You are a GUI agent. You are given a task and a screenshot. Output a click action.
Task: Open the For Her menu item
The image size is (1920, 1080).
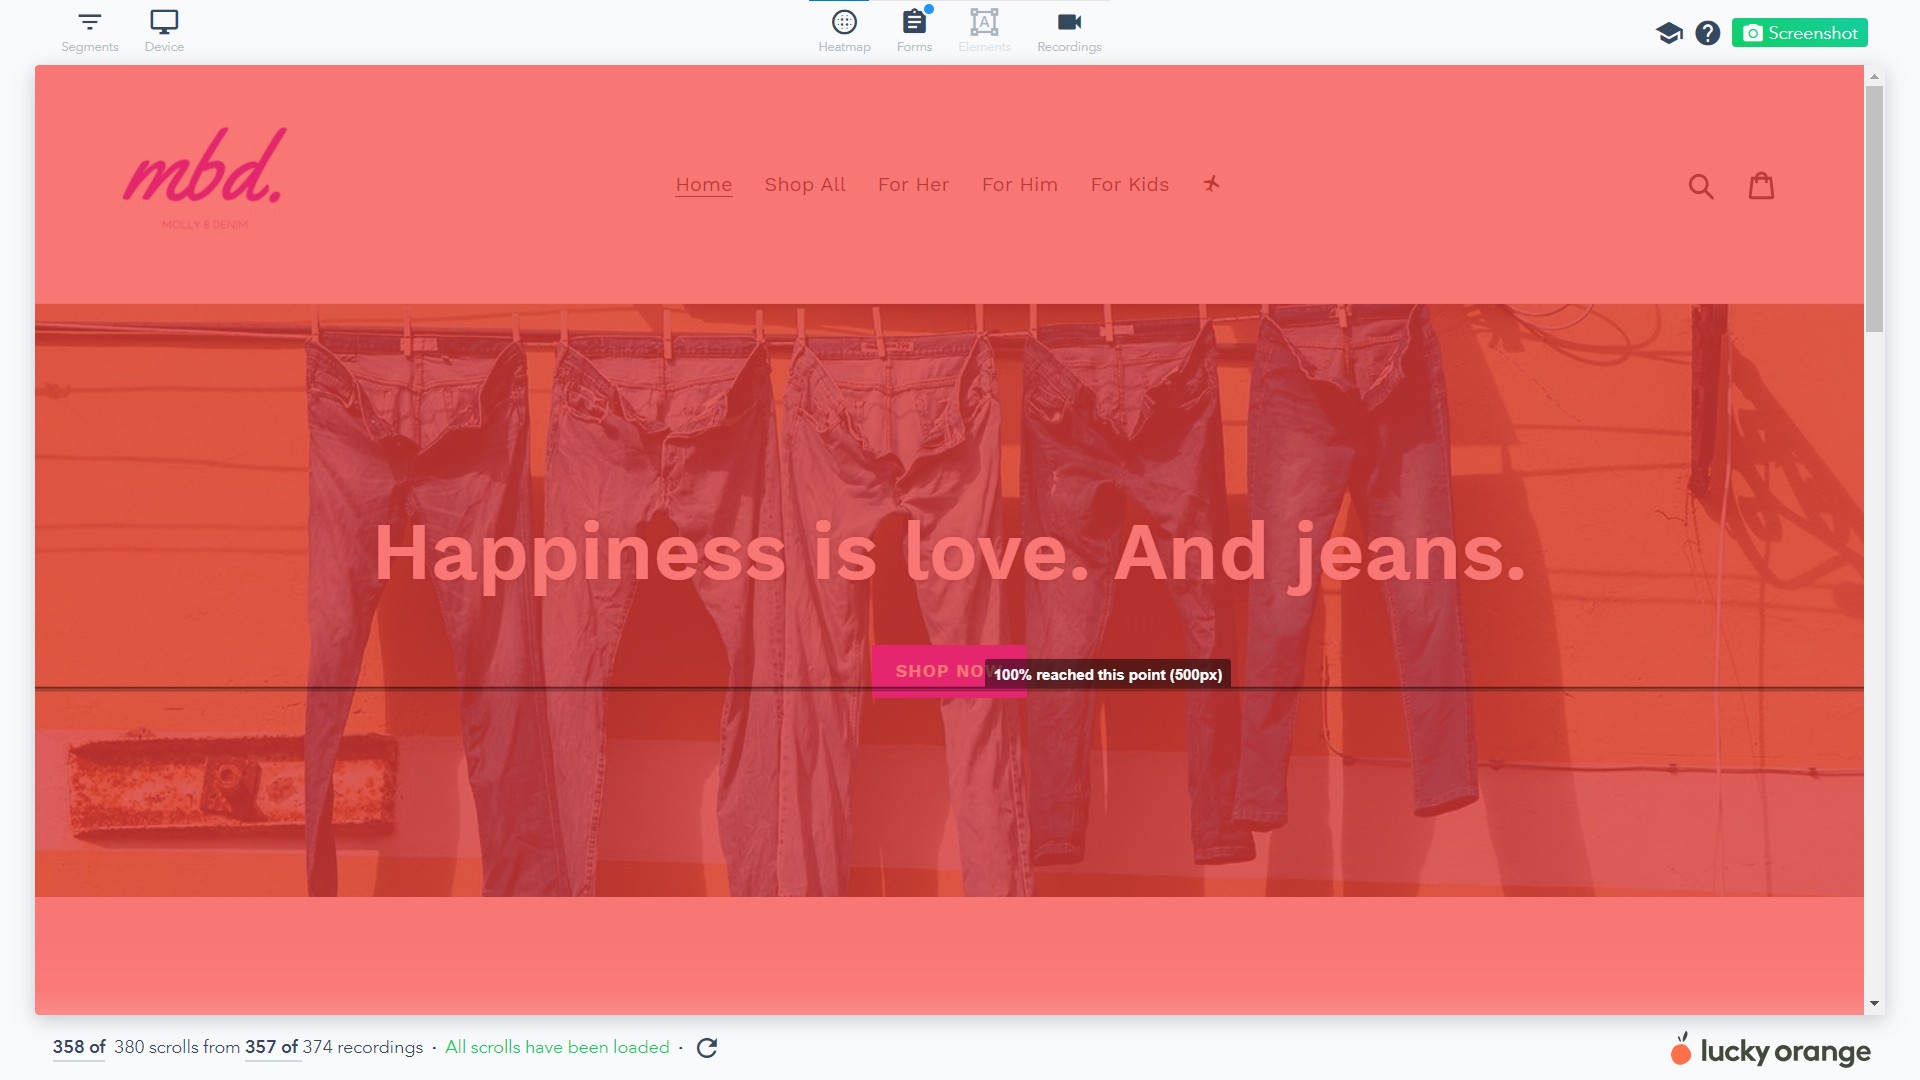pos(913,185)
